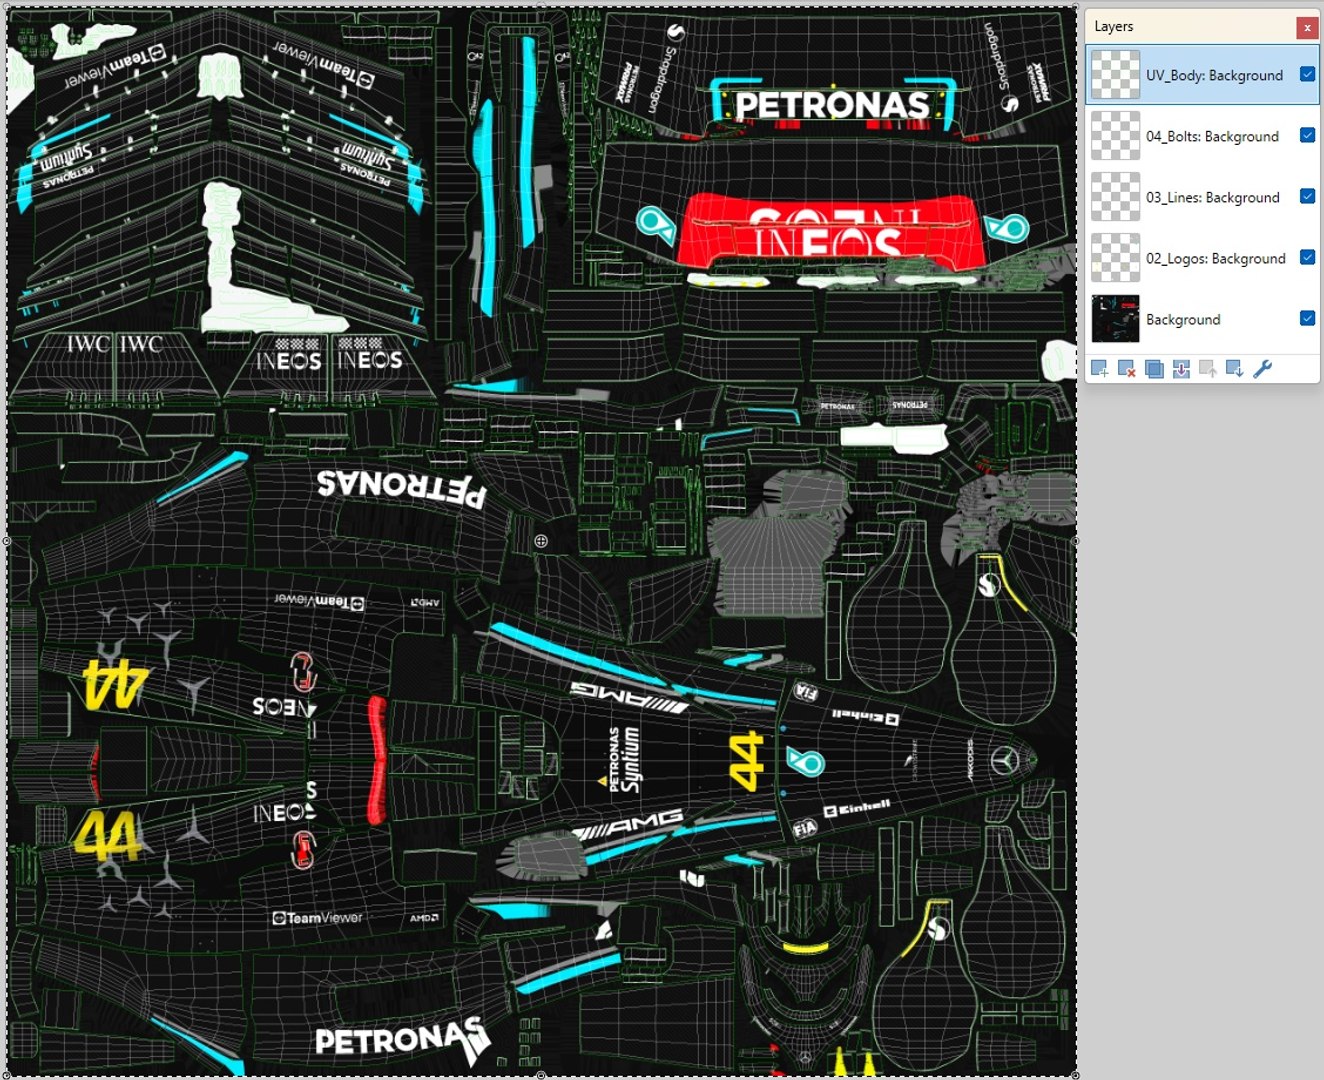The width and height of the screenshot is (1324, 1080).
Task: Click the Duplicate Layer icon
Action: tap(1154, 369)
